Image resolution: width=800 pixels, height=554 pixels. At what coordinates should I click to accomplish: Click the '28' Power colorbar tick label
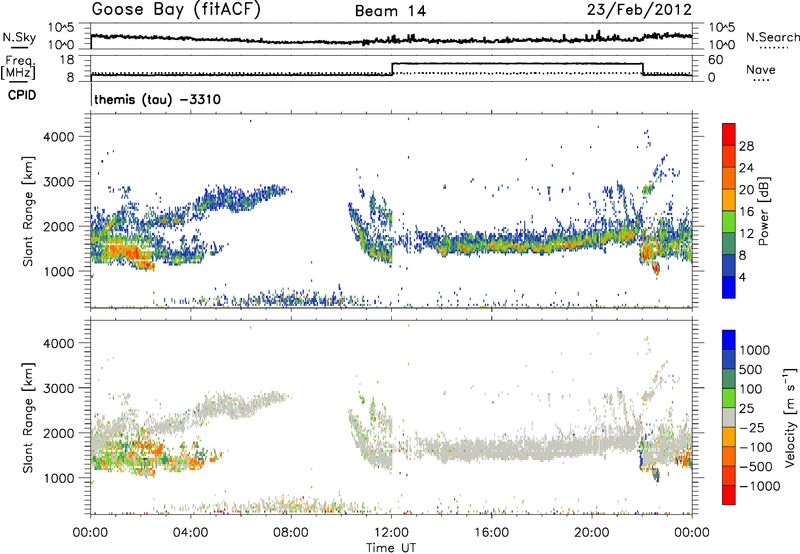746,146
